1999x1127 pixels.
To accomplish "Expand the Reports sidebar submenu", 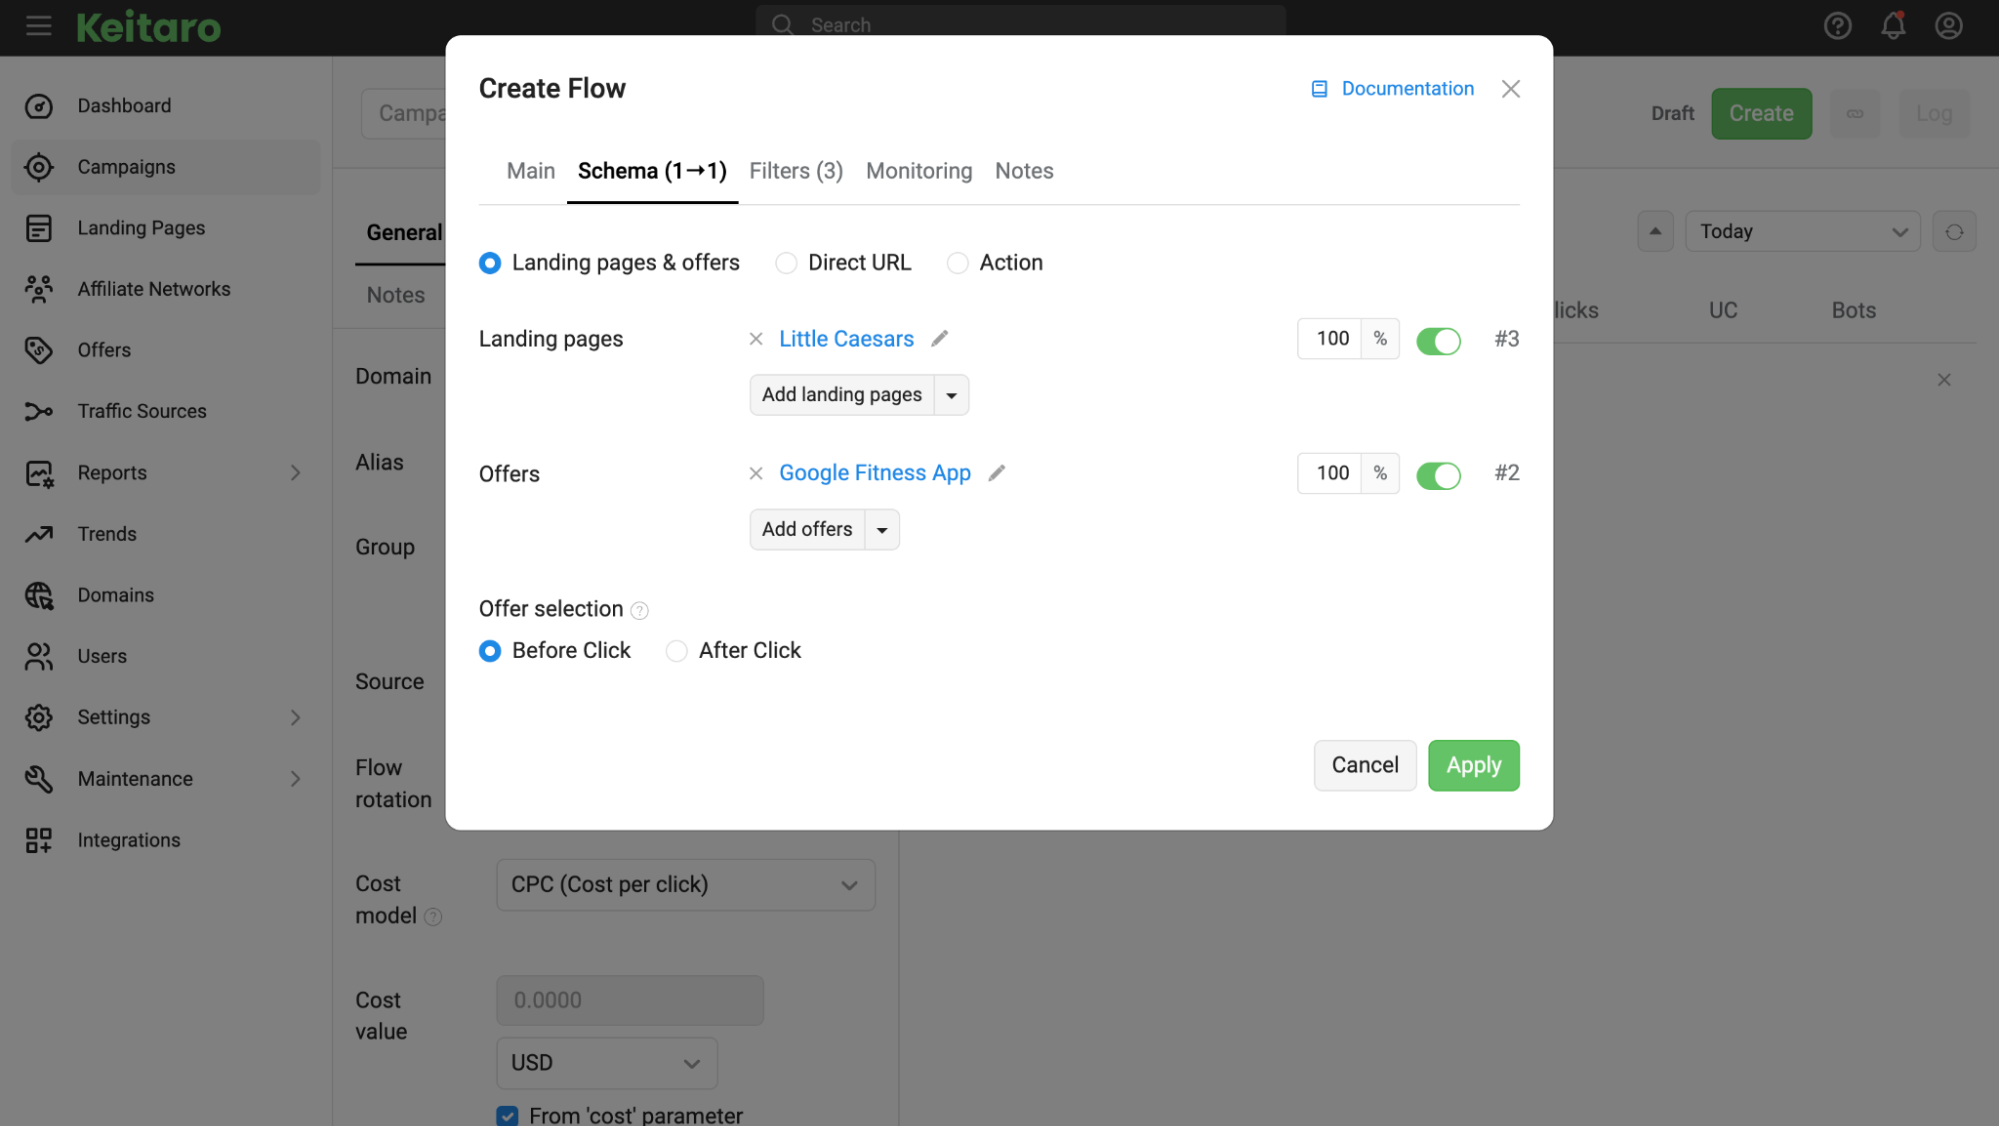I will (295, 473).
